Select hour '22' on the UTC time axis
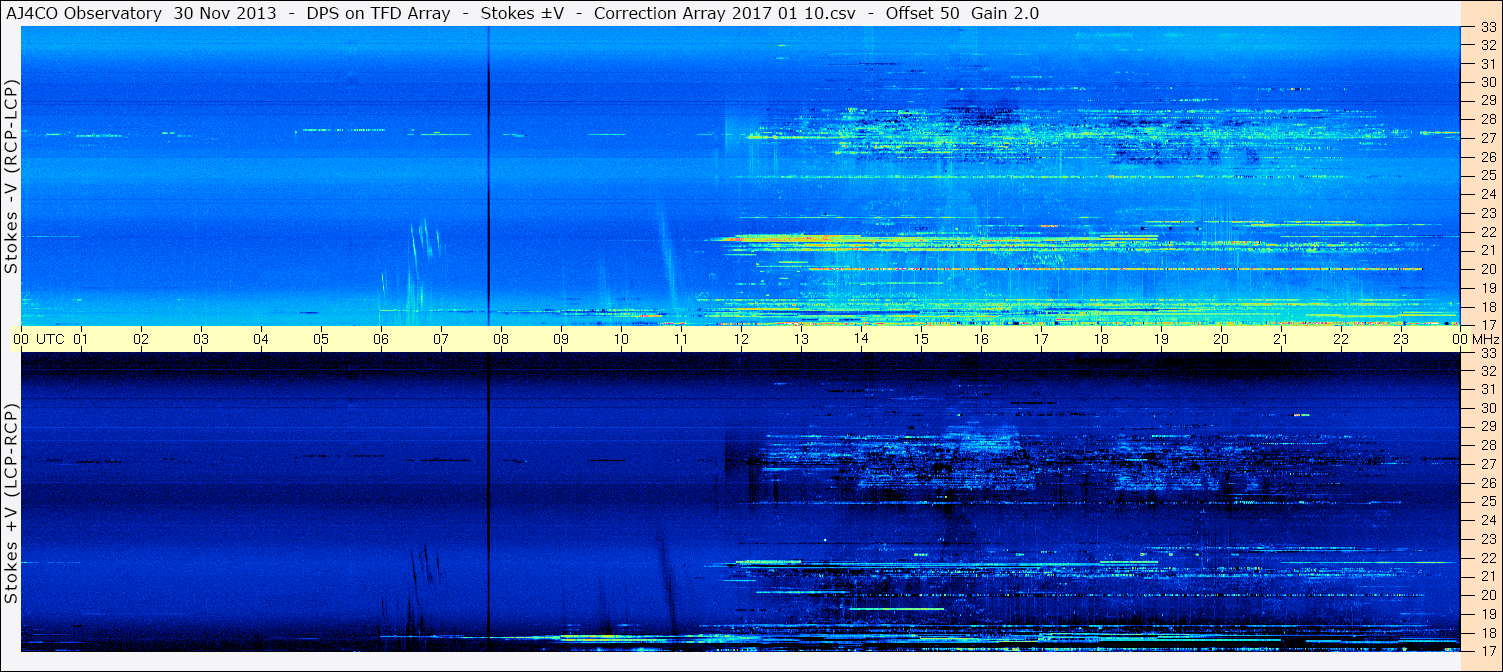 (1341, 340)
